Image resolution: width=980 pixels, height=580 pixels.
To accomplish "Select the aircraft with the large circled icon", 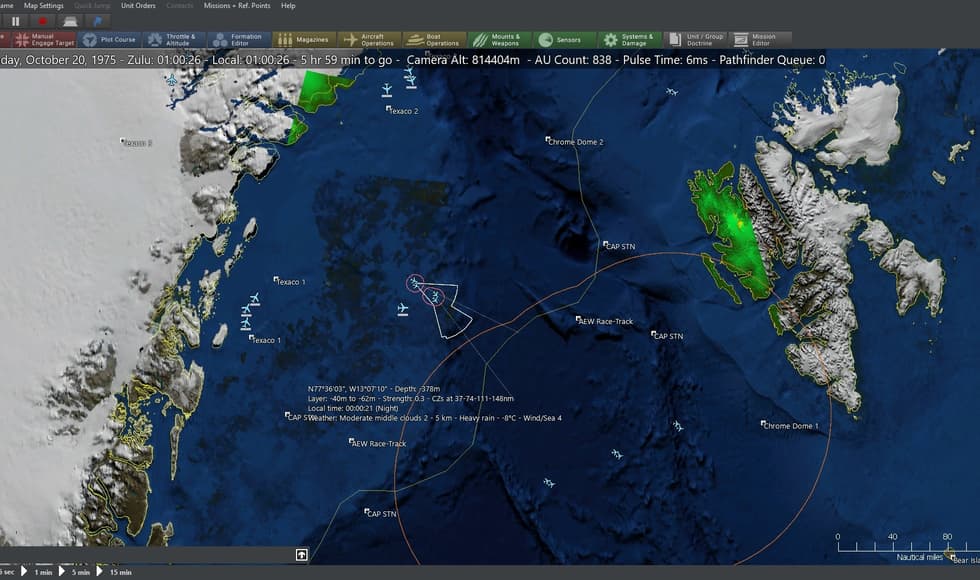I will pyautogui.click(x=434, y=296).
